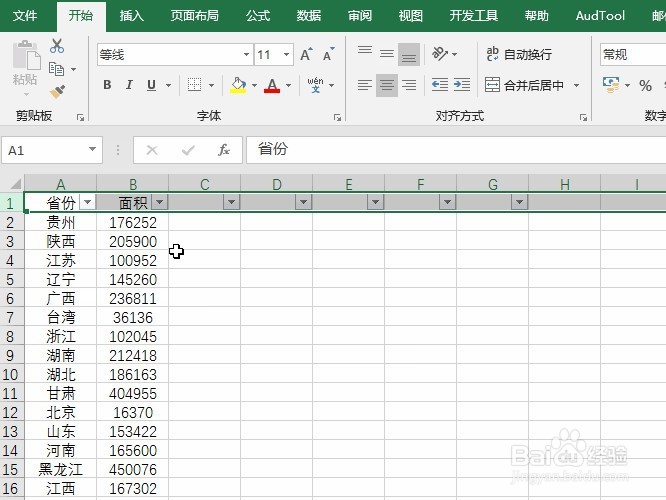Open font color dropdown arrow

(x=289, y=85)
